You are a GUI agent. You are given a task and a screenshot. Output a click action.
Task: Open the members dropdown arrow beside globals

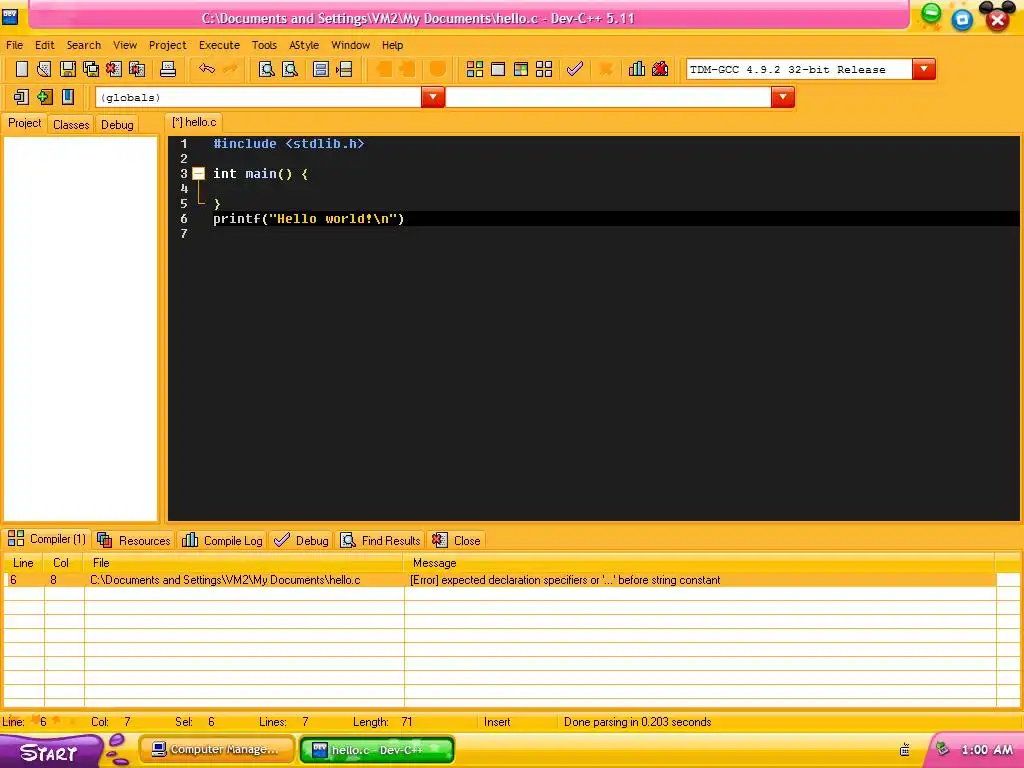783,97
